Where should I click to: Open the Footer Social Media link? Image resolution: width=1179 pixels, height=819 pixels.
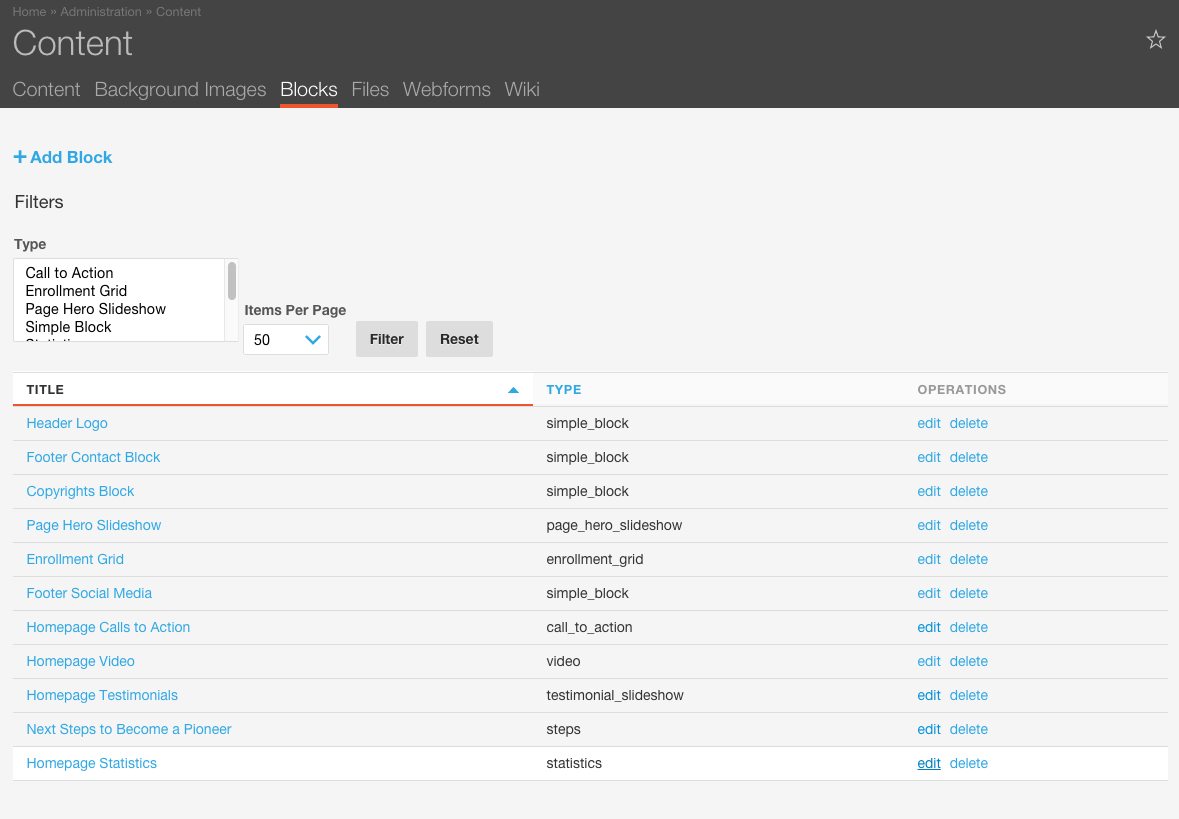[89, 593]
